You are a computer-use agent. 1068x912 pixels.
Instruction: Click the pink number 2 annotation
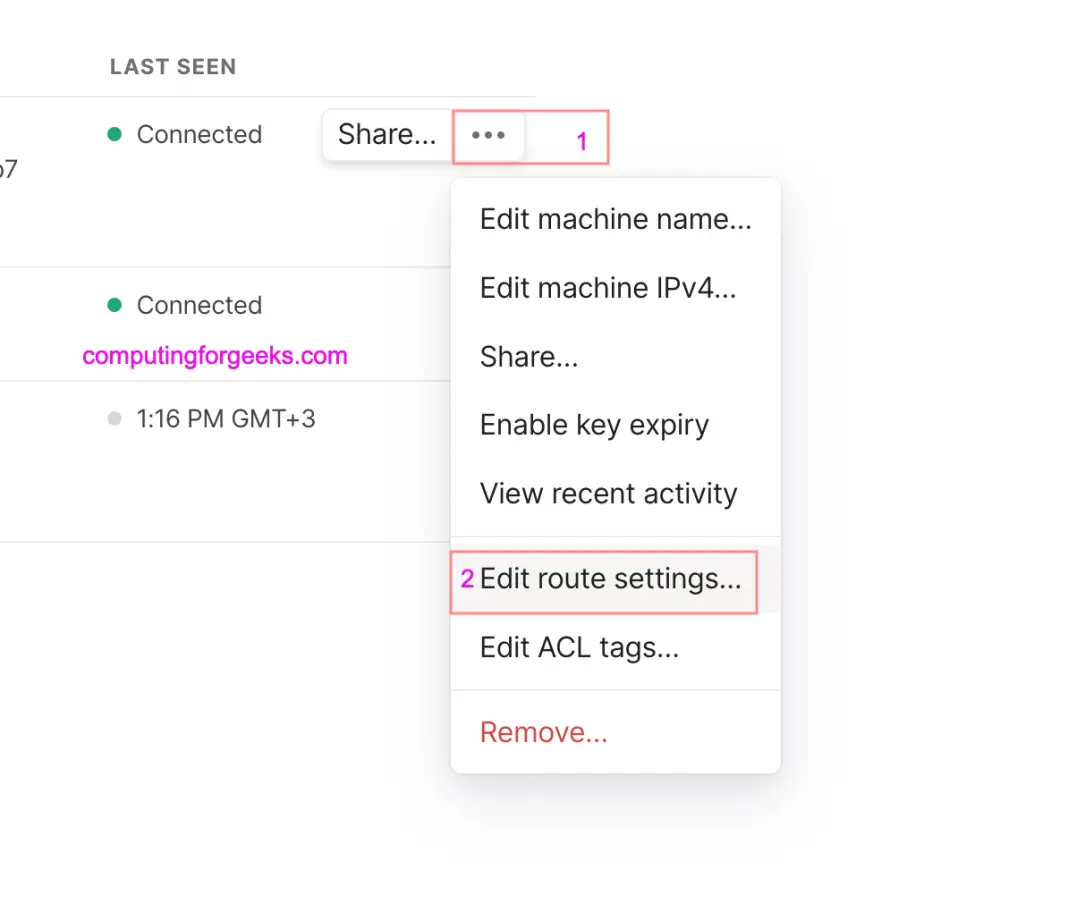(x=467, y=579)
